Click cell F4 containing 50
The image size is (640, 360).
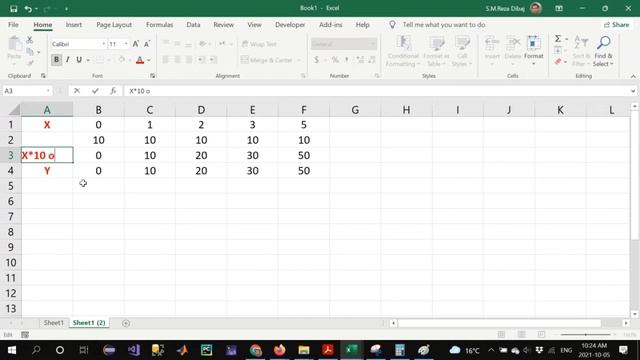tap(304, 171)
